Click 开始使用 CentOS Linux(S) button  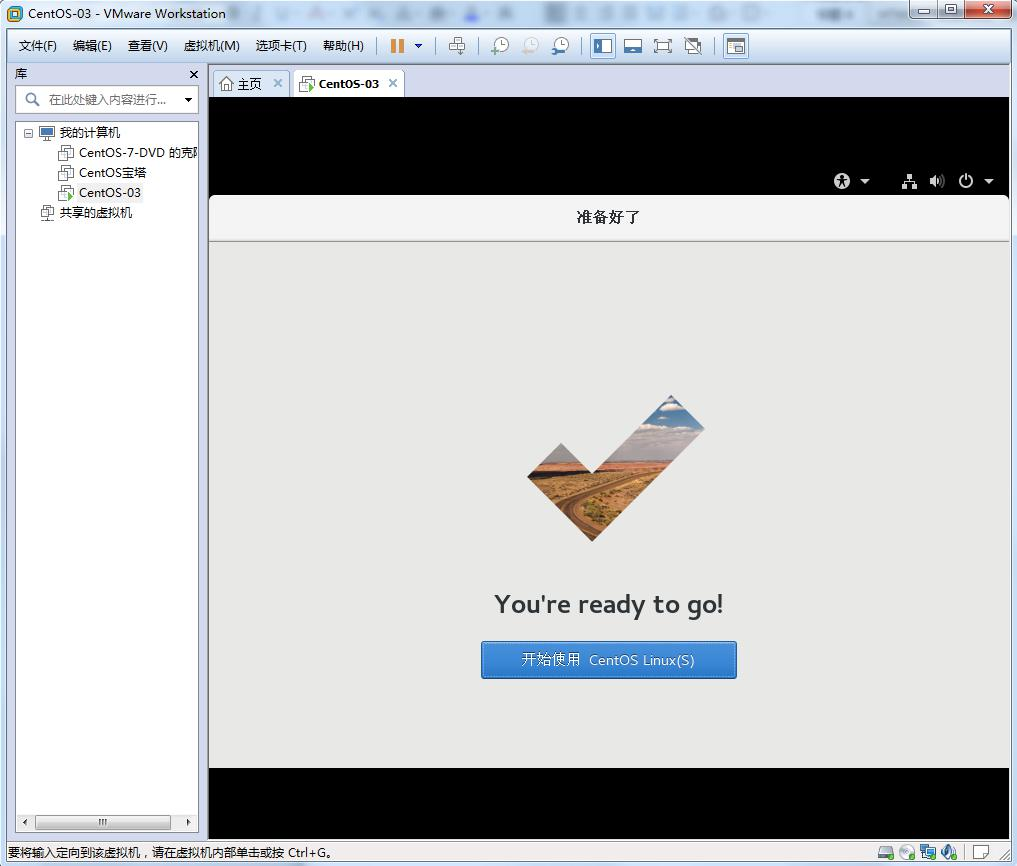pos(608,660)
